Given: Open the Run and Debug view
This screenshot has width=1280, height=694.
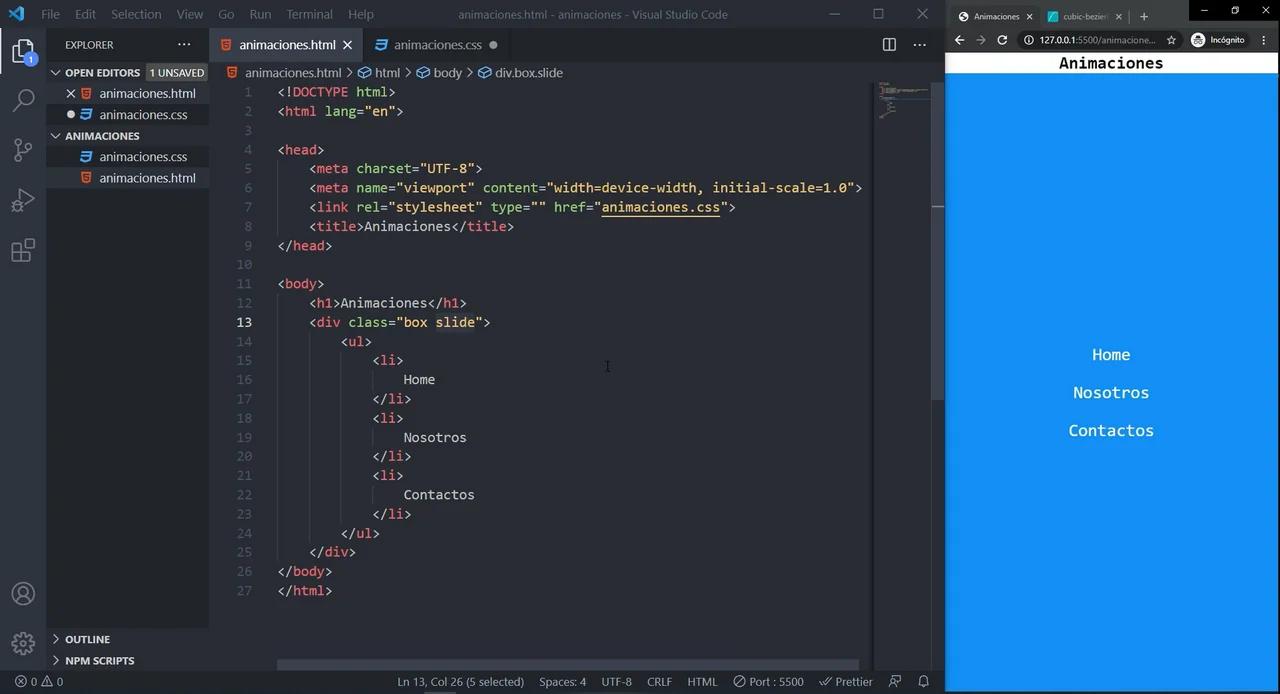Looking at the screenshot, I should click(23, 200).
